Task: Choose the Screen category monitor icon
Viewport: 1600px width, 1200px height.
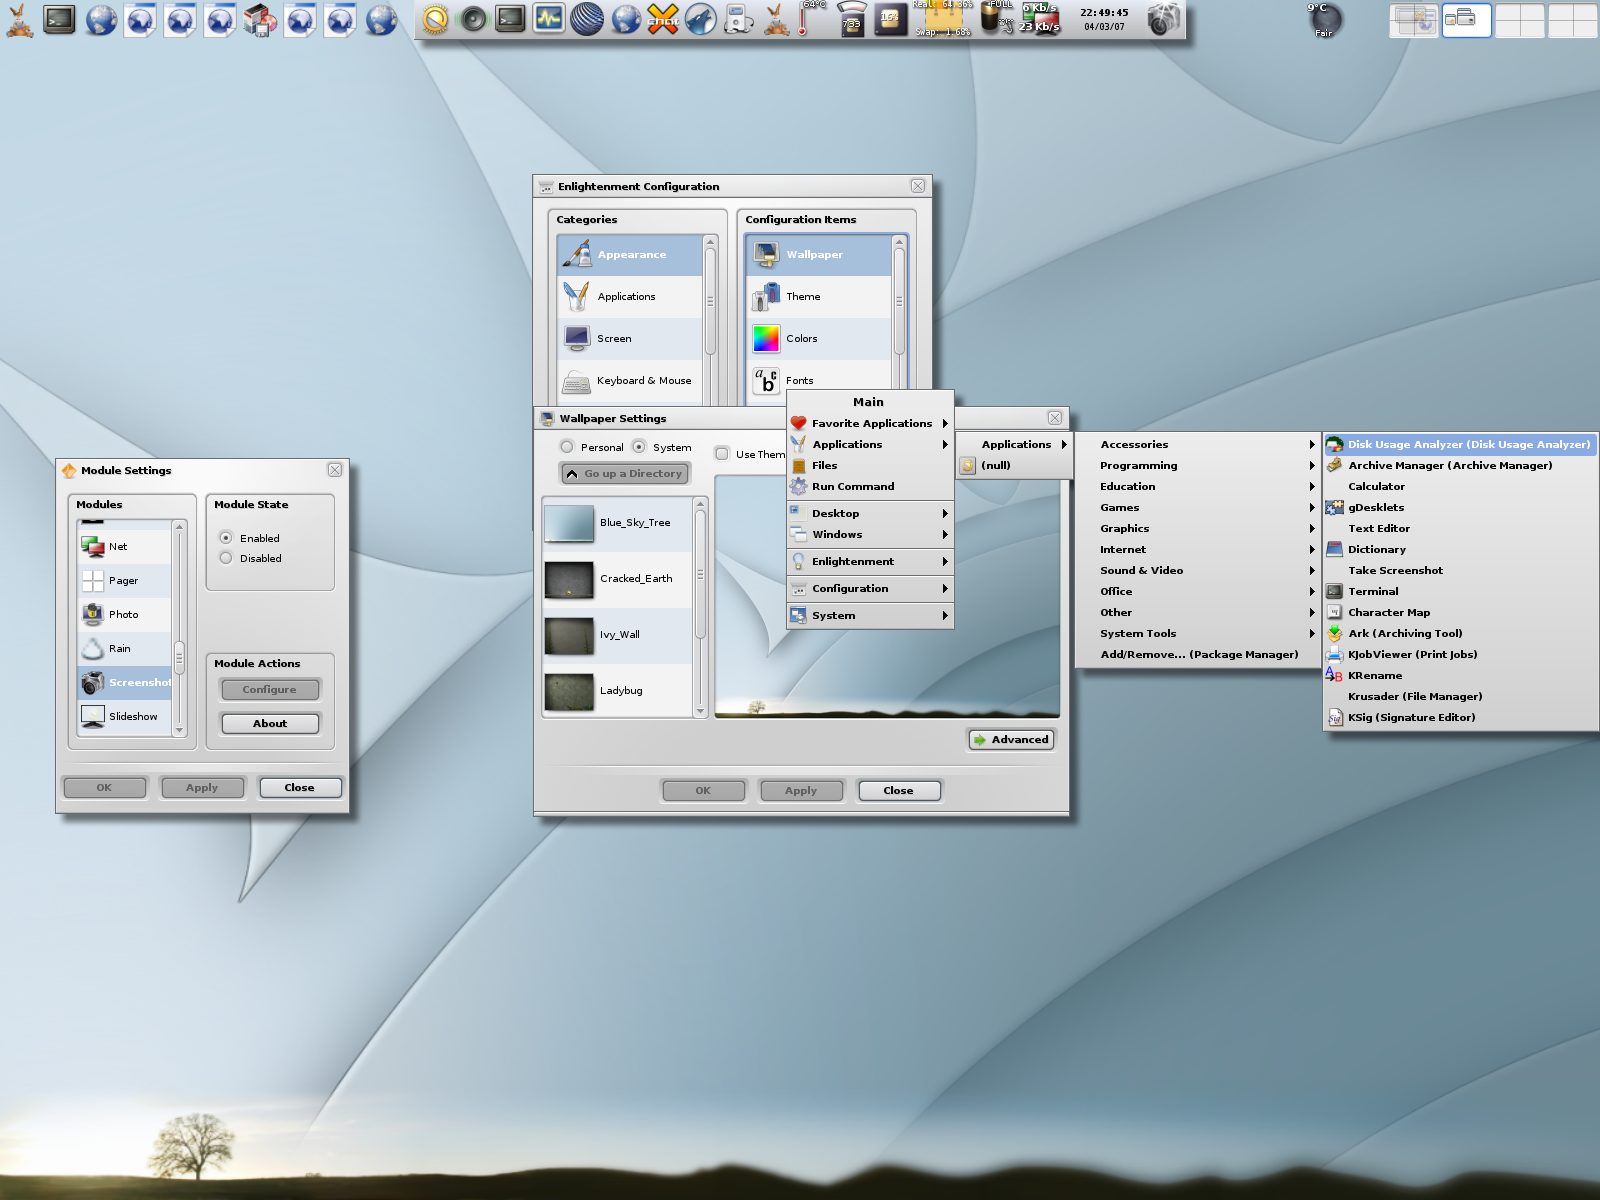Action: tap(577, 339)
